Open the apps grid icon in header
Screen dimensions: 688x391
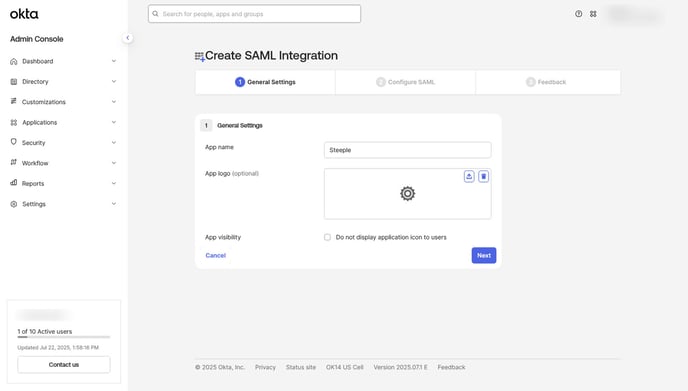[593, 14]
